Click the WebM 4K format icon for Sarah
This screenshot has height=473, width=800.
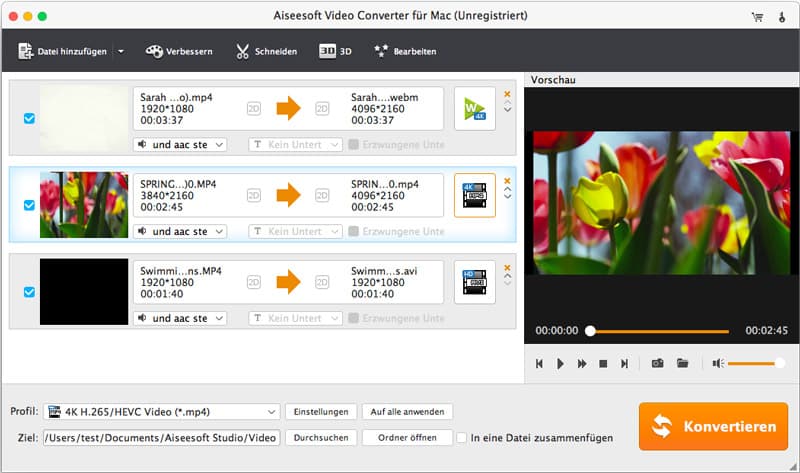tap(474, 109)
